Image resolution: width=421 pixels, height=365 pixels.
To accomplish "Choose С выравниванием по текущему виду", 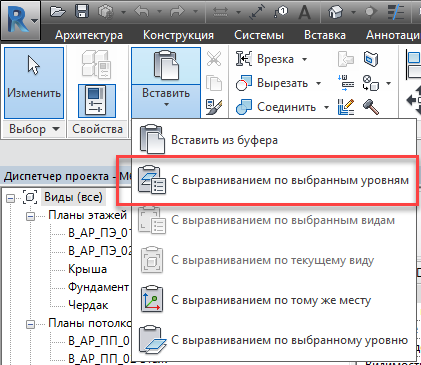I will [274, 260].
